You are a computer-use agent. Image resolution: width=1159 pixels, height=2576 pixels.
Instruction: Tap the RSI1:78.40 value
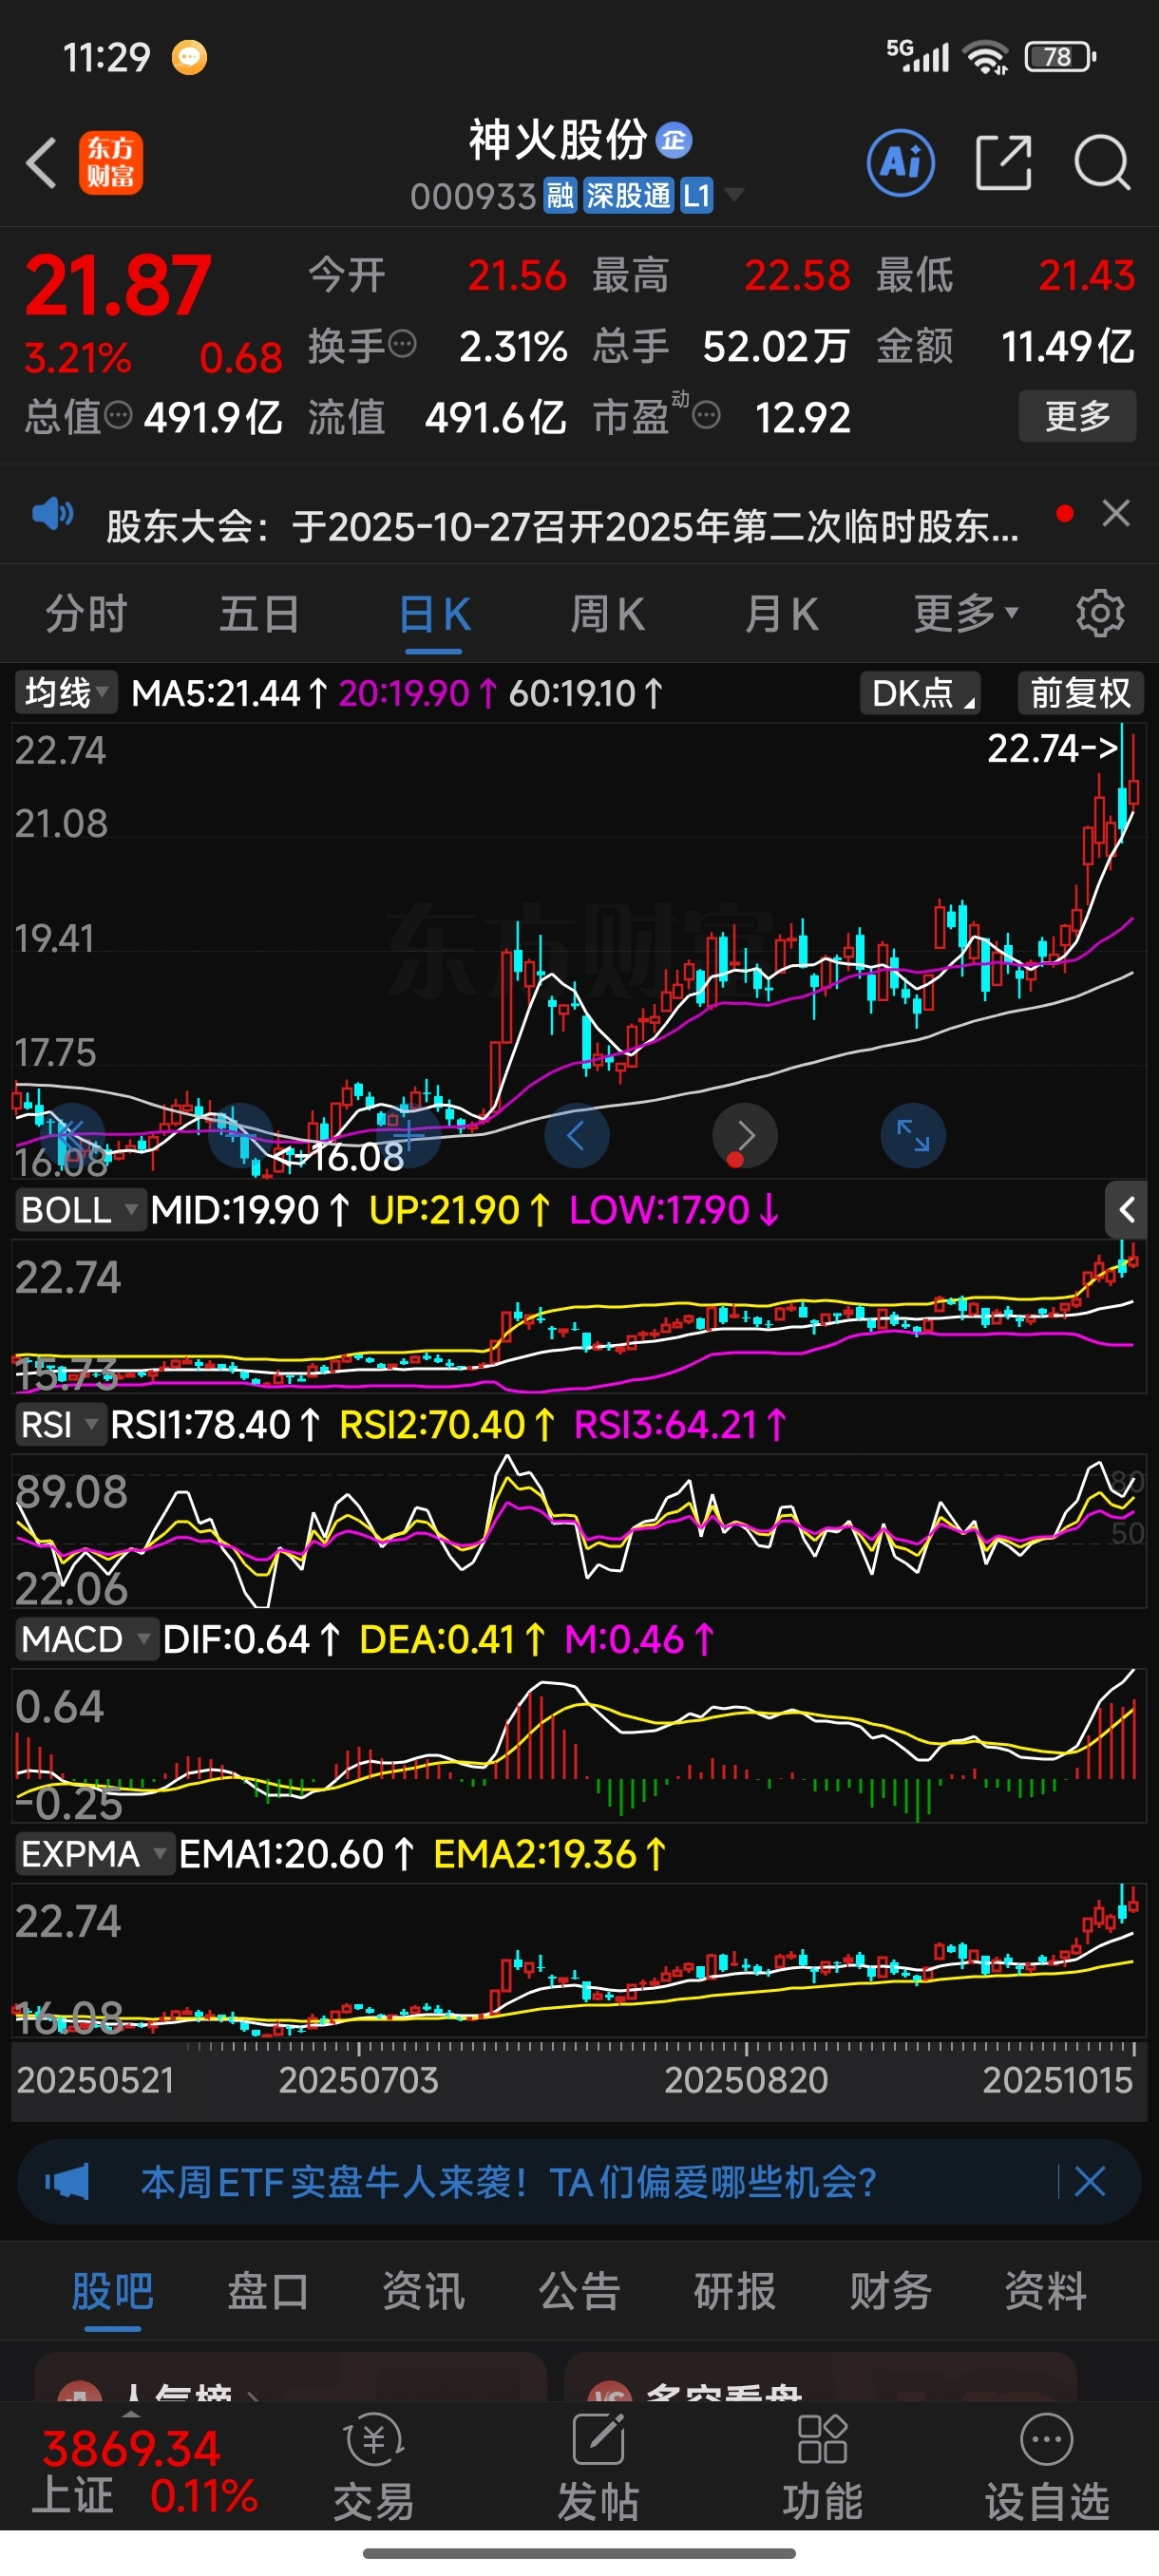click(x=215, y=1424)
